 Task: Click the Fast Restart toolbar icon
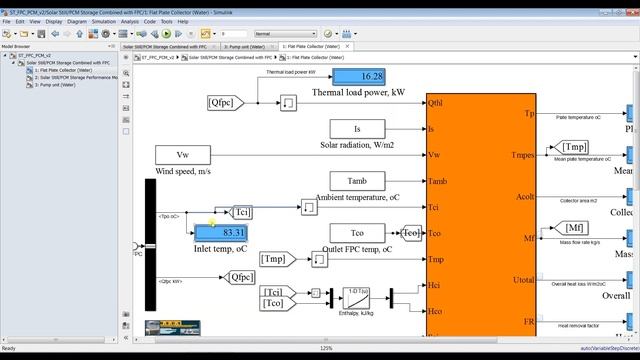coord(141,34)
